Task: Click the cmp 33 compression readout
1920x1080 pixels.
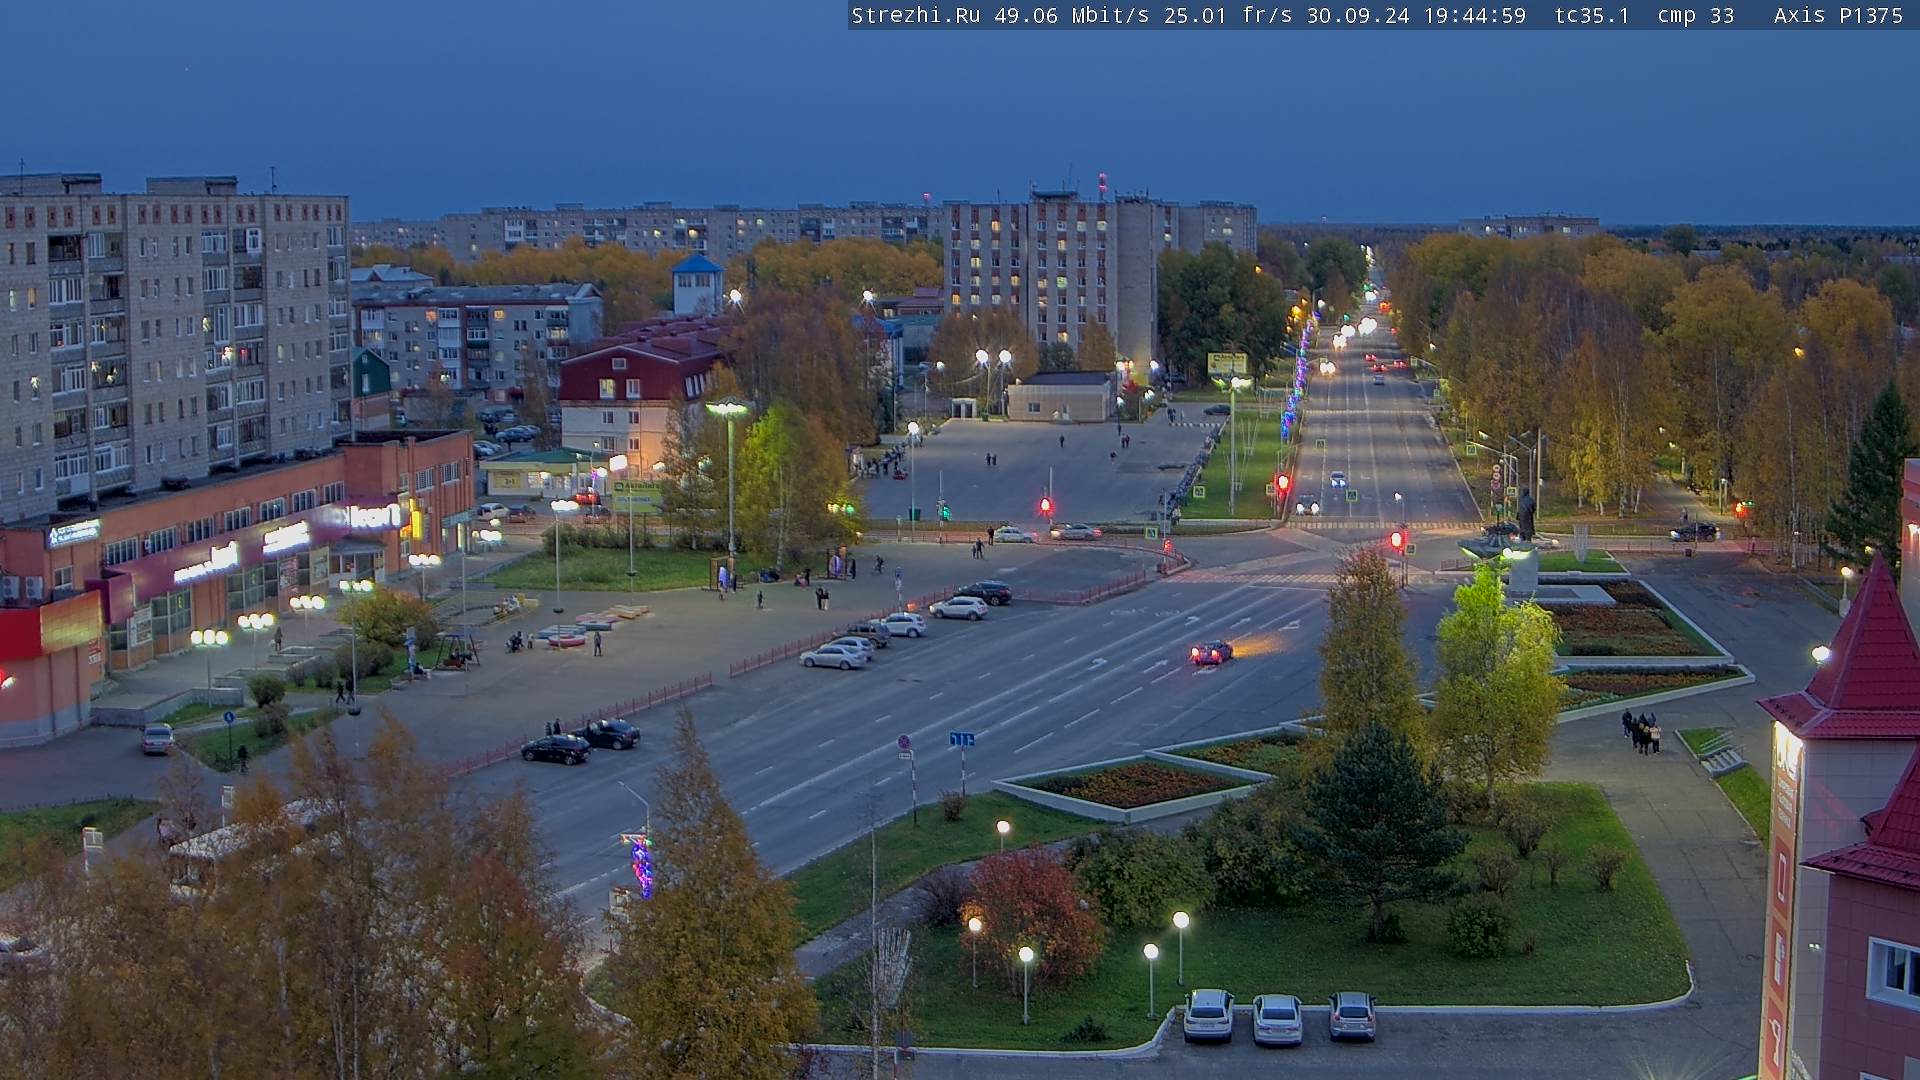Action: point(1696,15)
